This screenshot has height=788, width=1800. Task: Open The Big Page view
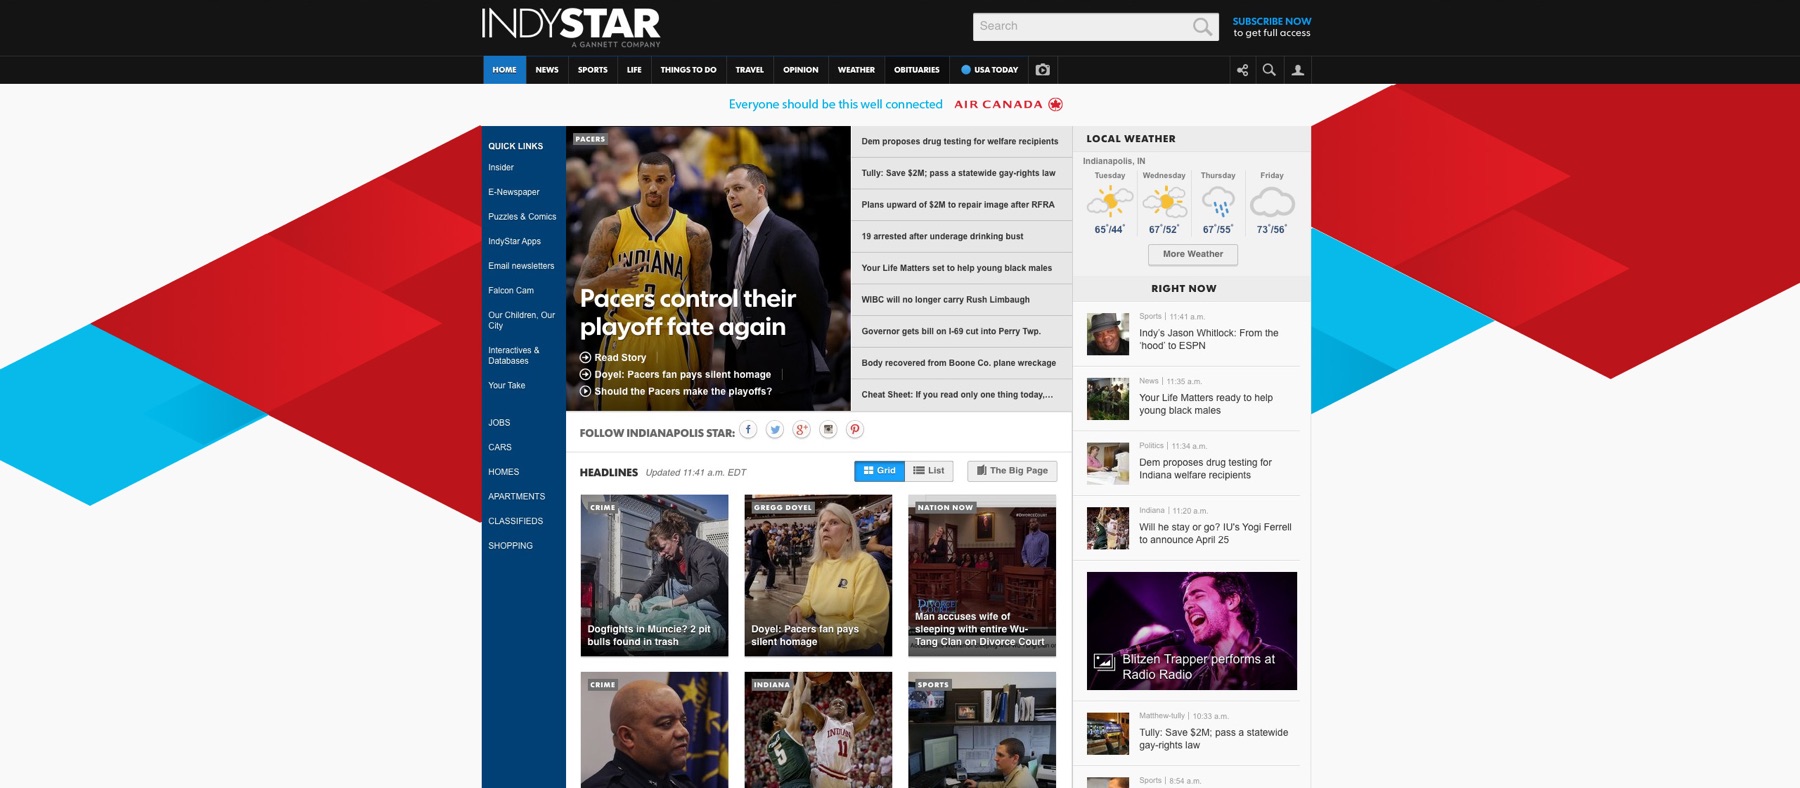[1012, 471]
